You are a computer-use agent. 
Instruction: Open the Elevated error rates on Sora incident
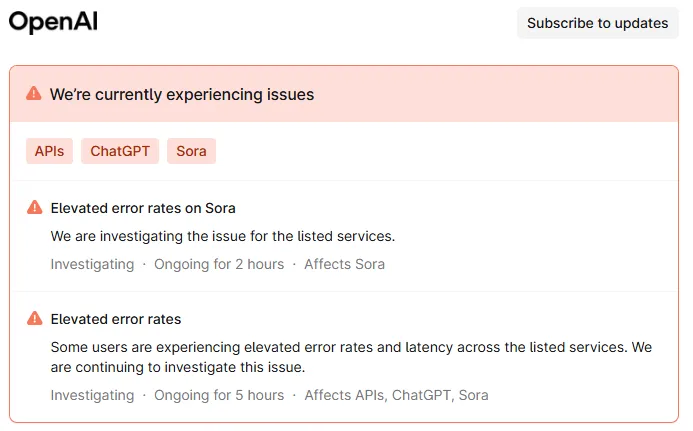pos(143,208)
